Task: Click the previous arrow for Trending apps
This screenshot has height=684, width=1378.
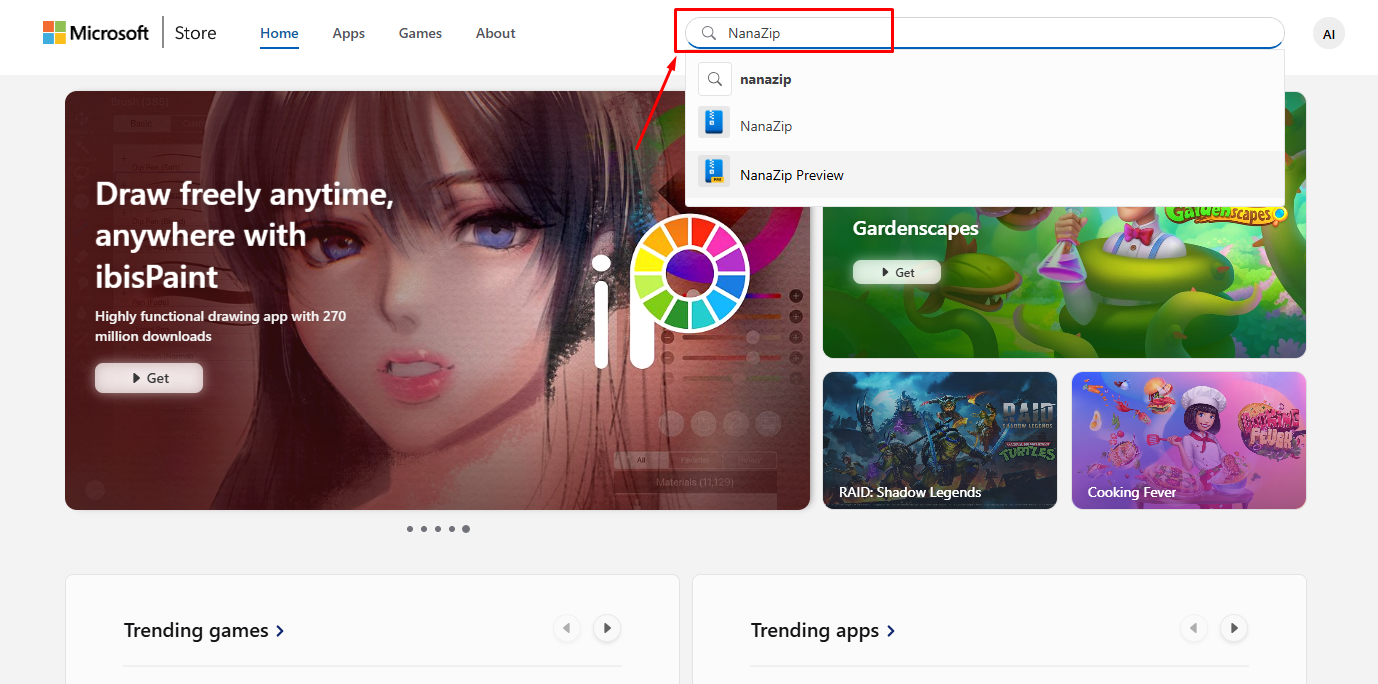Action: point(1194,628)
